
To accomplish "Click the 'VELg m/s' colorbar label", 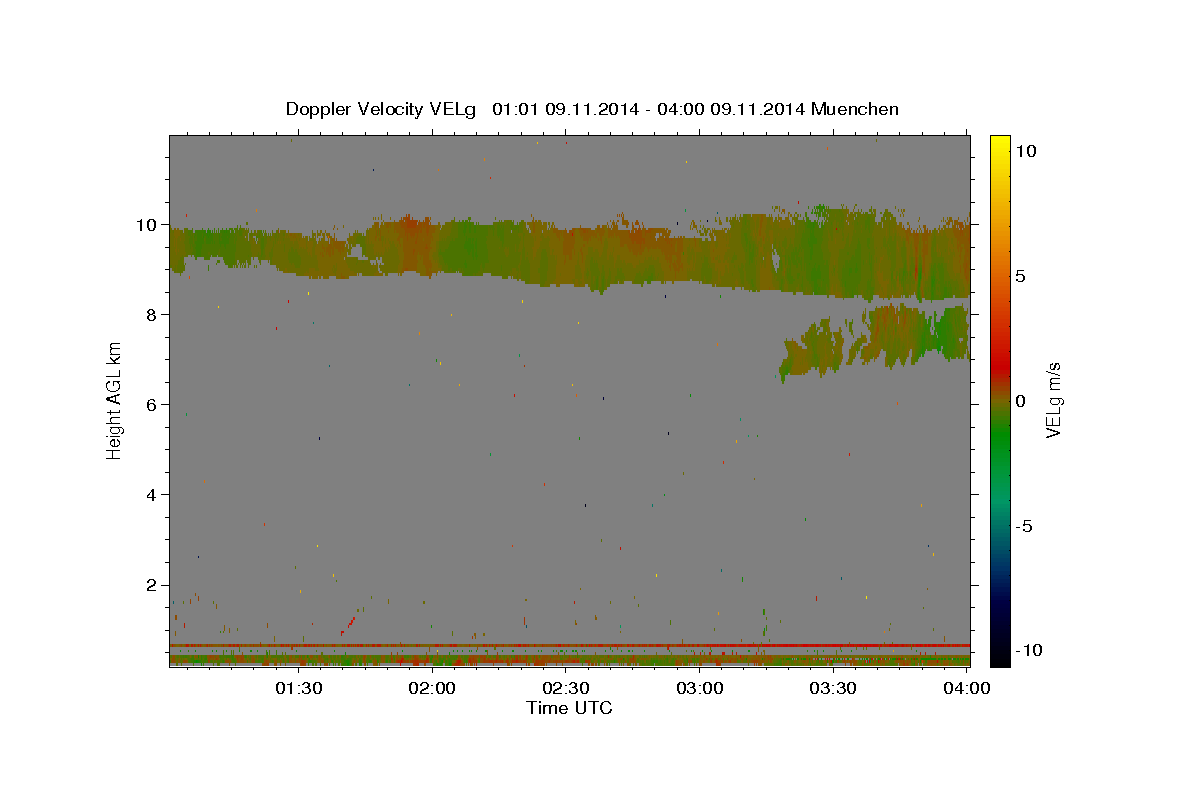I will [1053, 400].
